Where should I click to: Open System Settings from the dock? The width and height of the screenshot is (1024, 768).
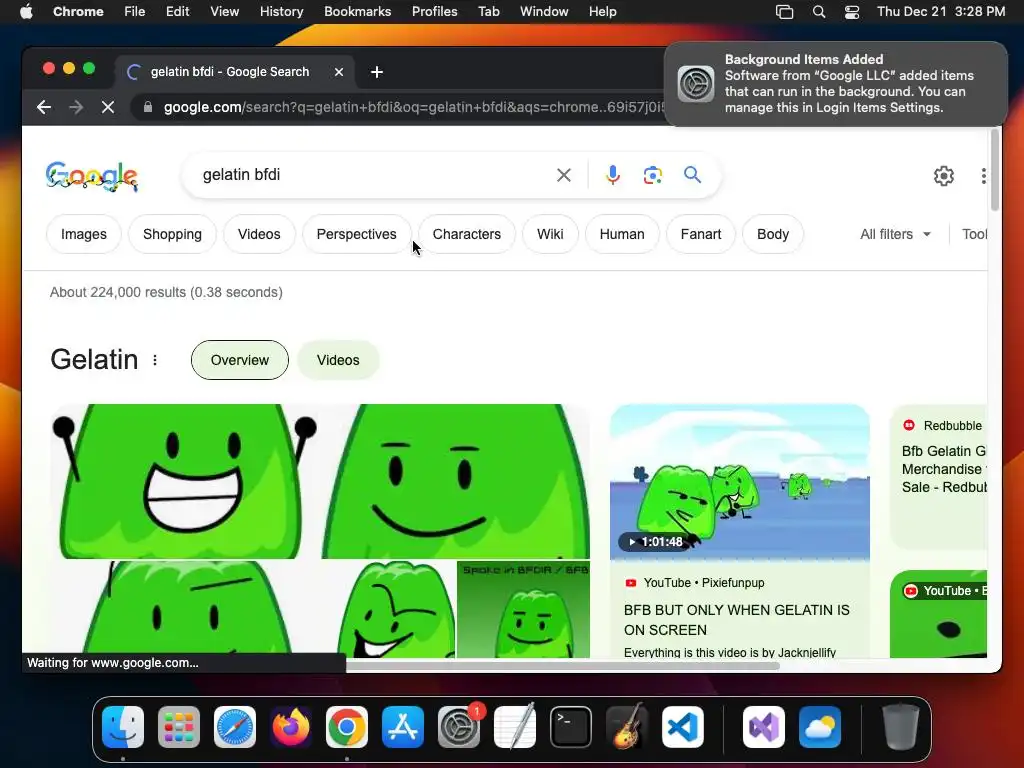(458, 727)
